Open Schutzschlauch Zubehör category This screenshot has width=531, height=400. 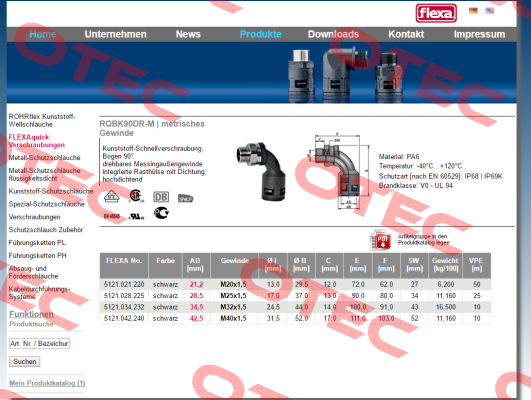coord(46,230)
